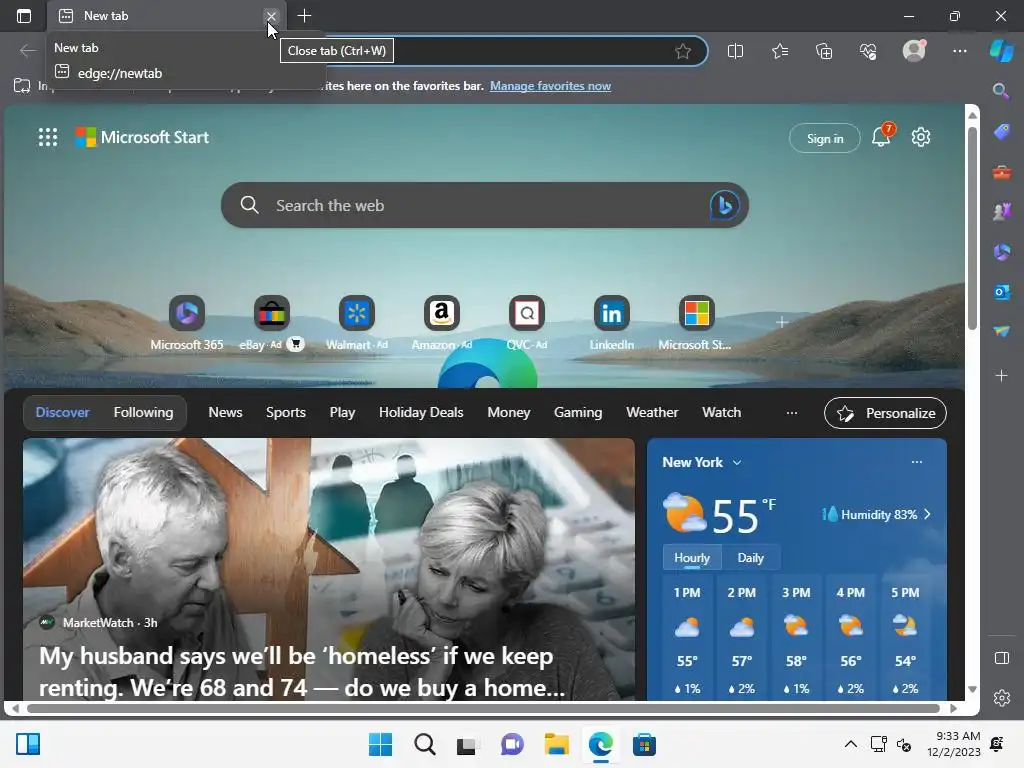Open the Weather category
This screenshot has width=1024, height=768.
[x=652, y=412]
